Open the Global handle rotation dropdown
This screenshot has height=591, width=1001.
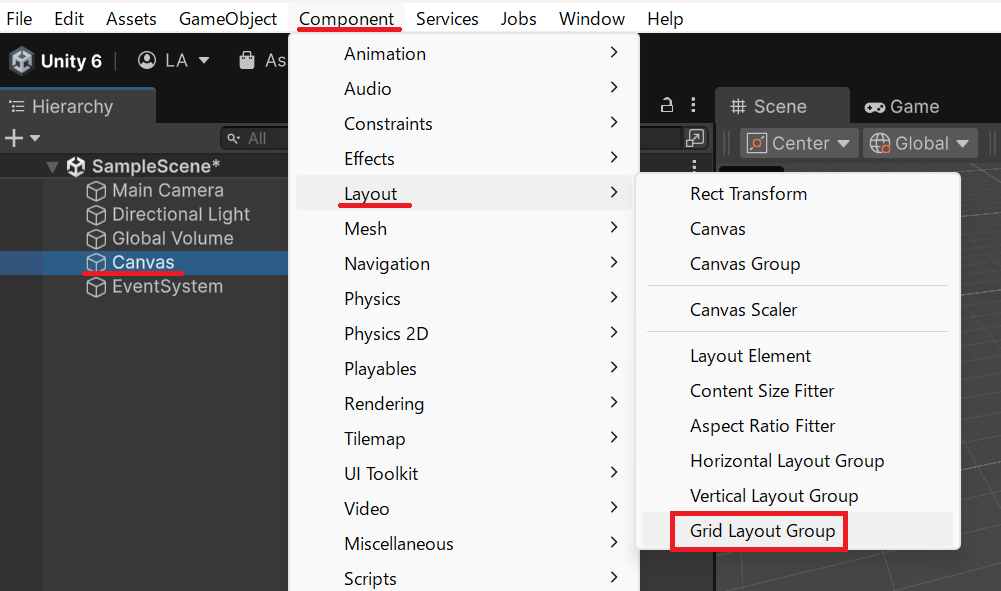[921, 143]
